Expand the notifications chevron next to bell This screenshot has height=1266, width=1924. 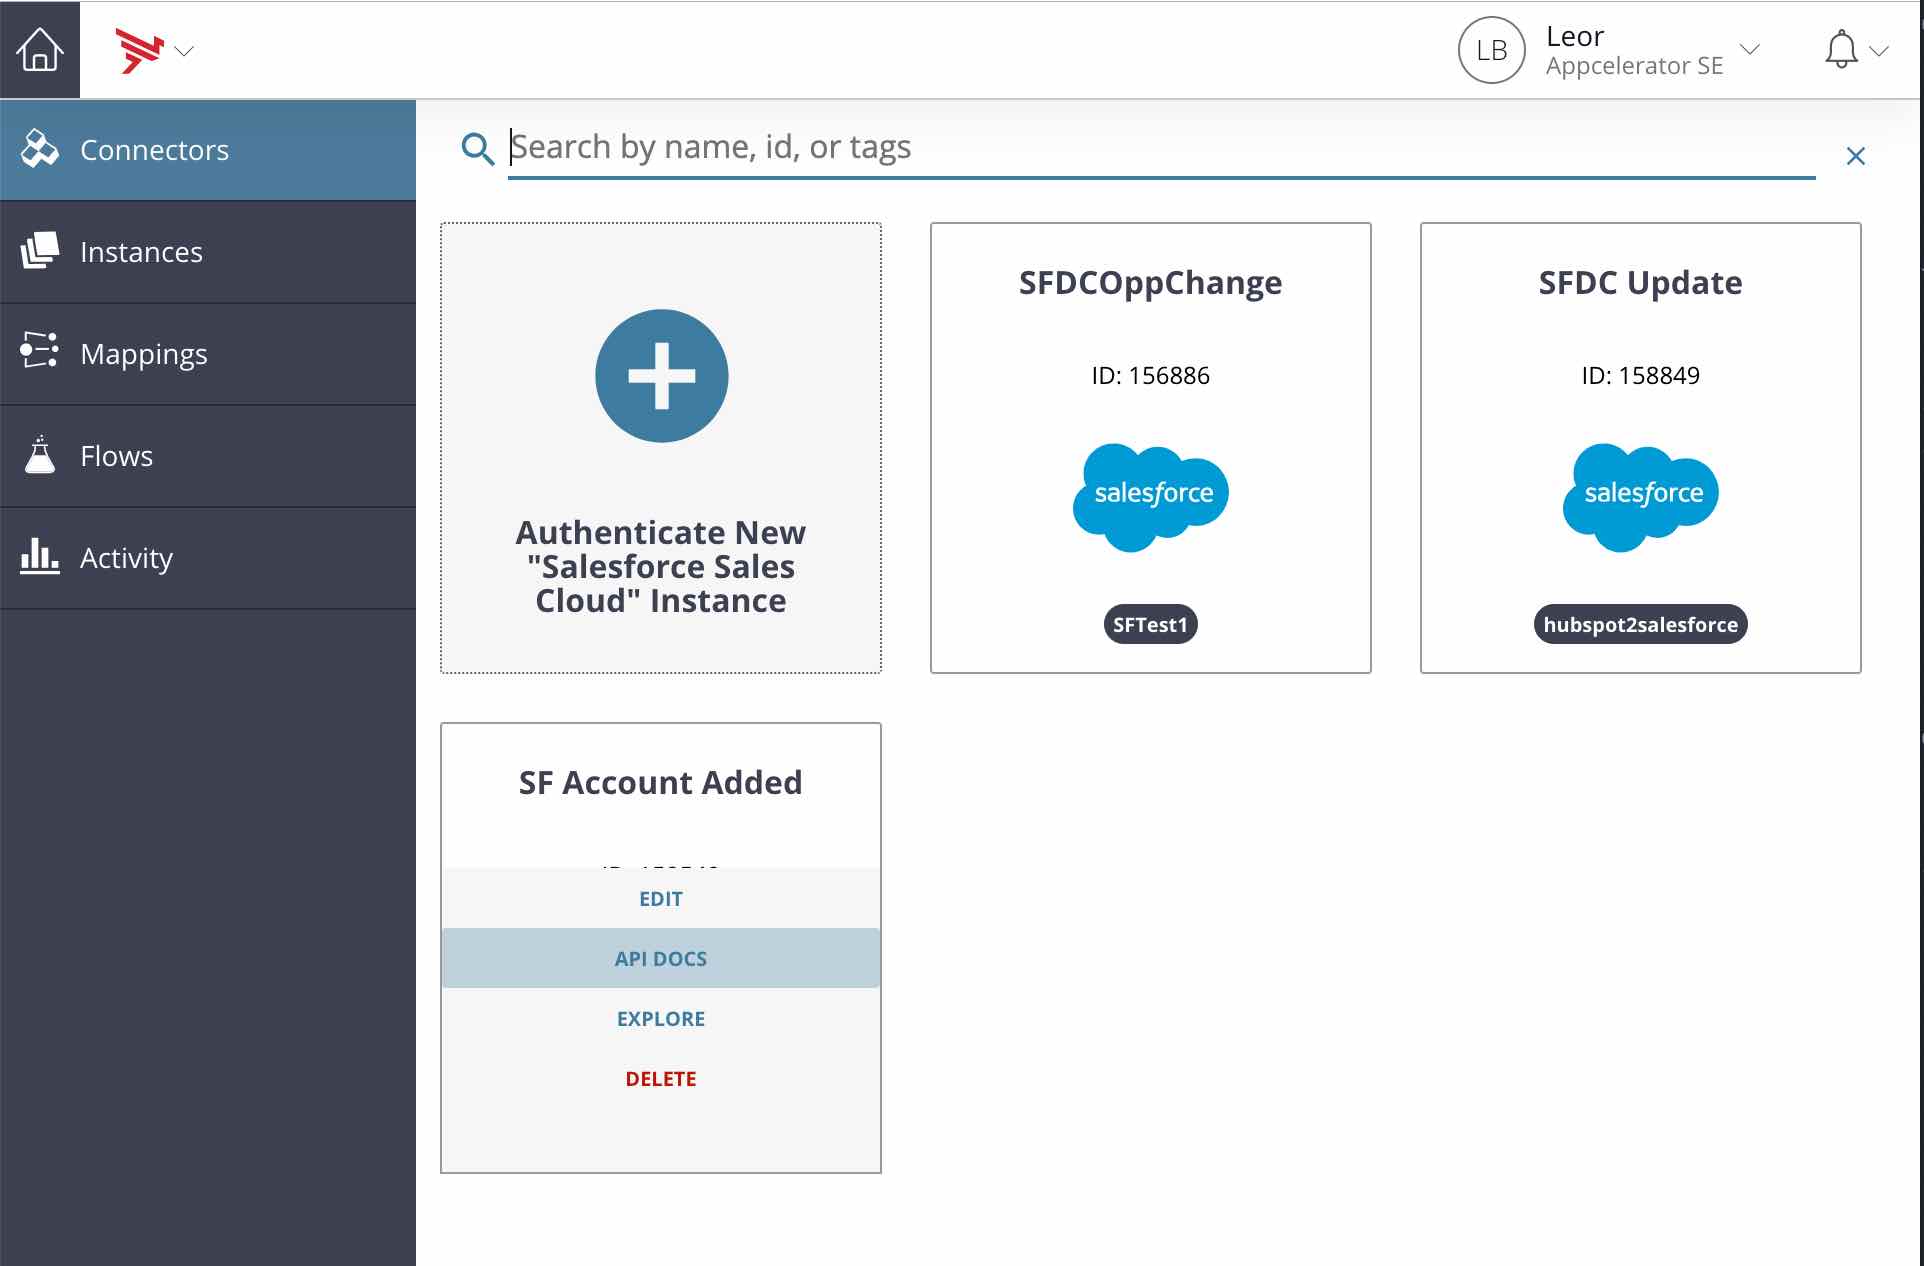1879,51
